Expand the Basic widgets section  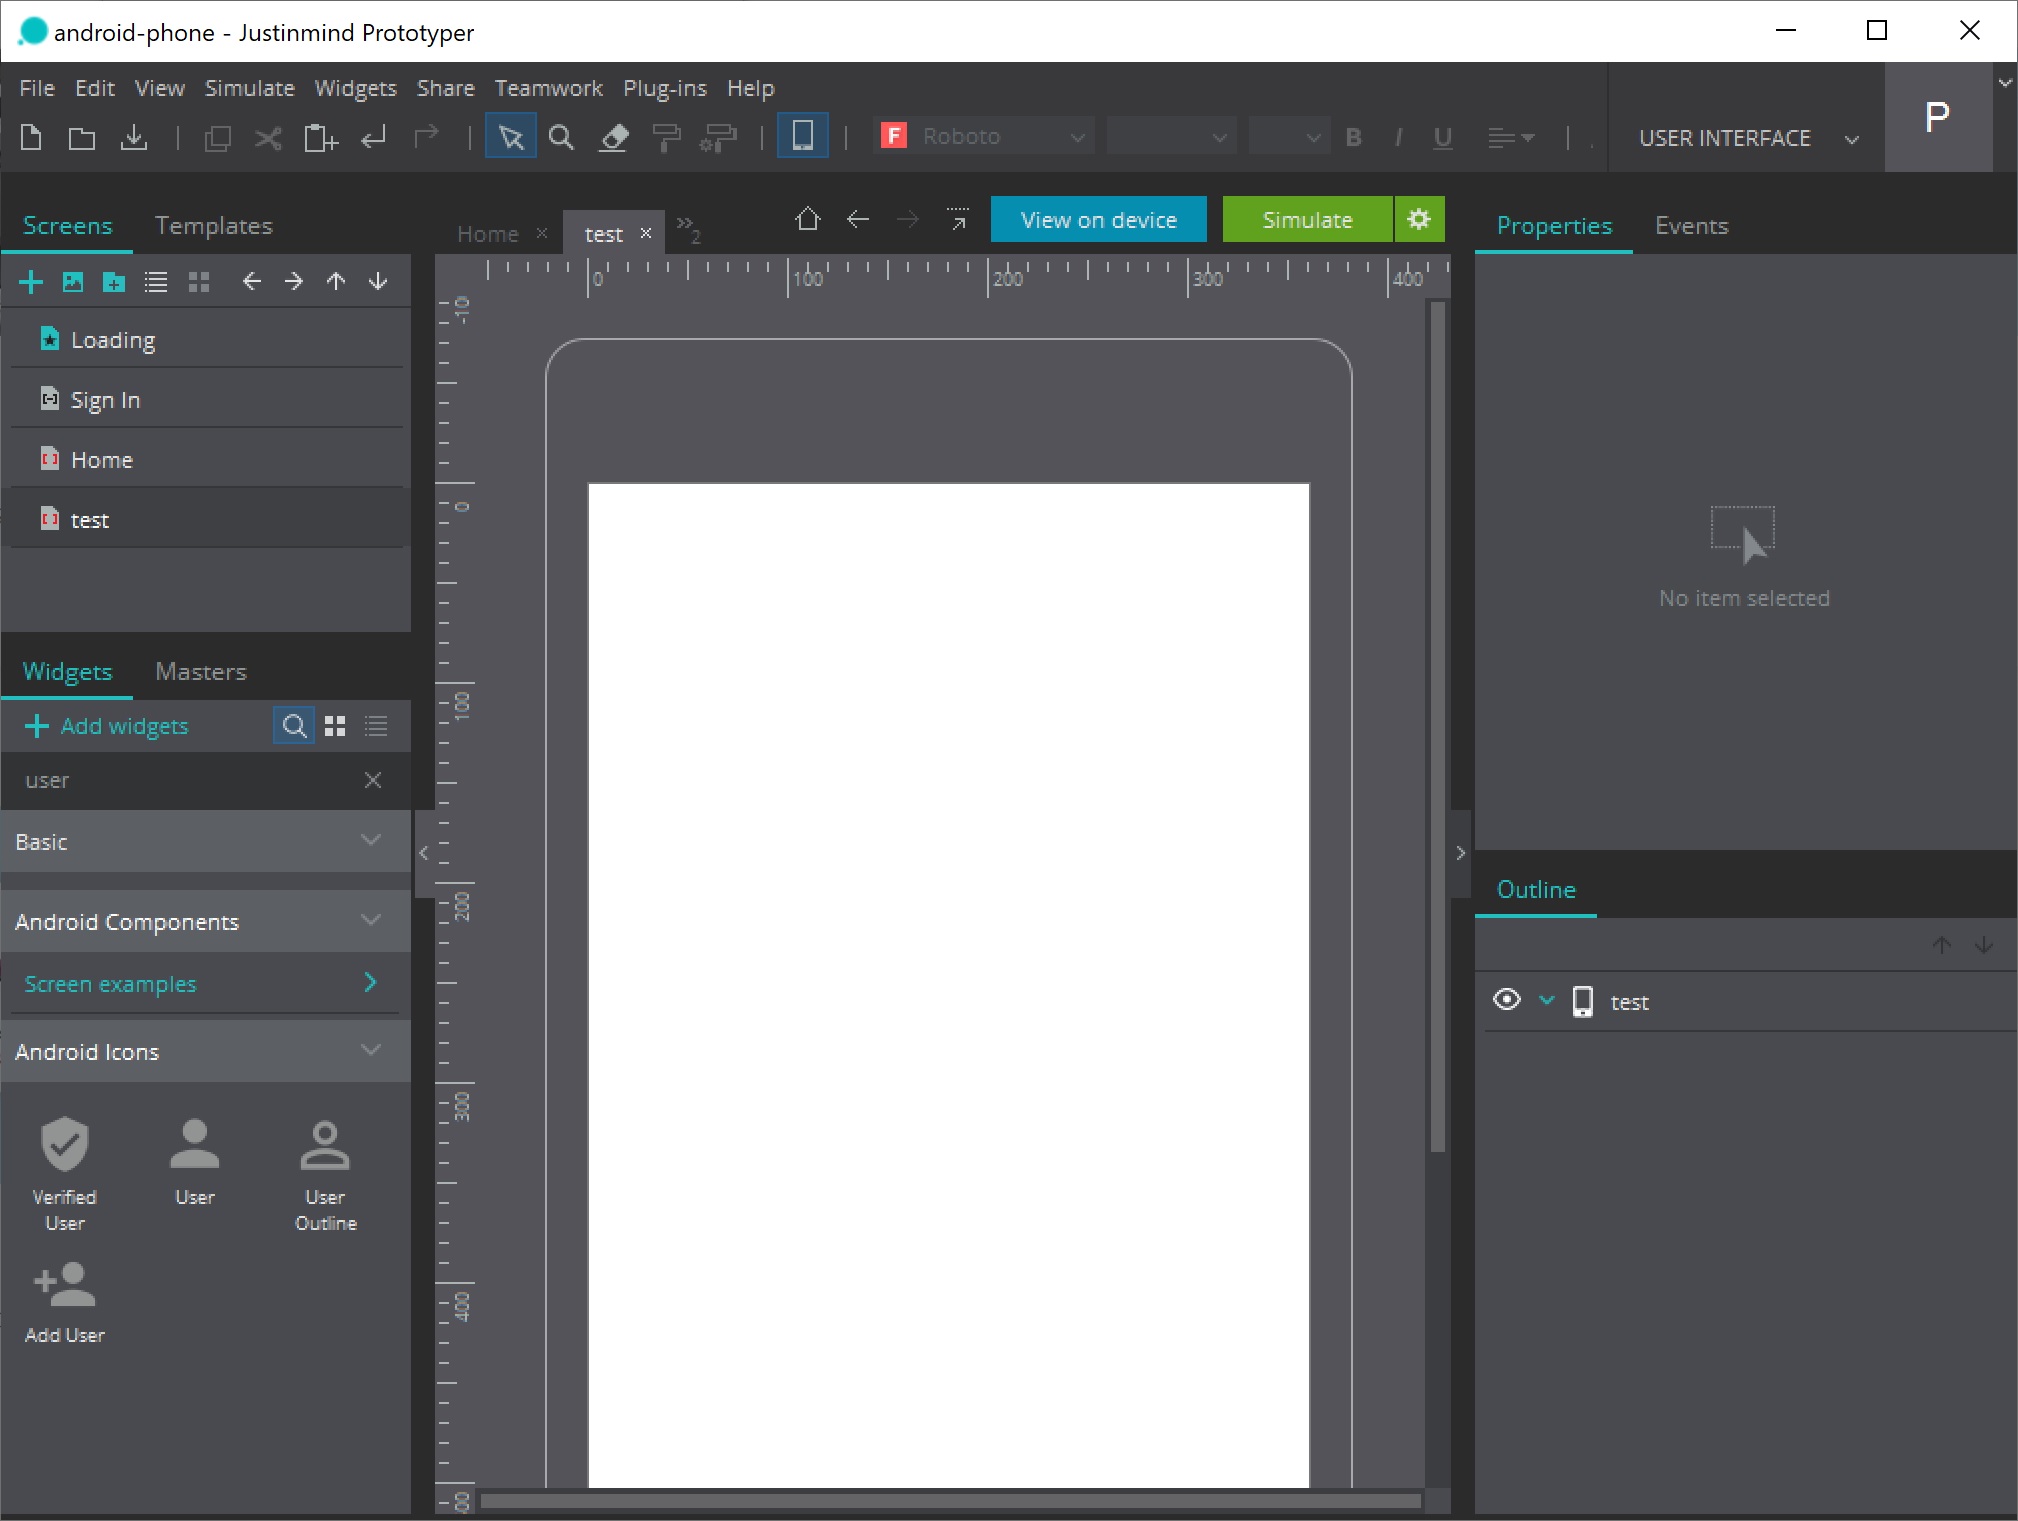371,841
